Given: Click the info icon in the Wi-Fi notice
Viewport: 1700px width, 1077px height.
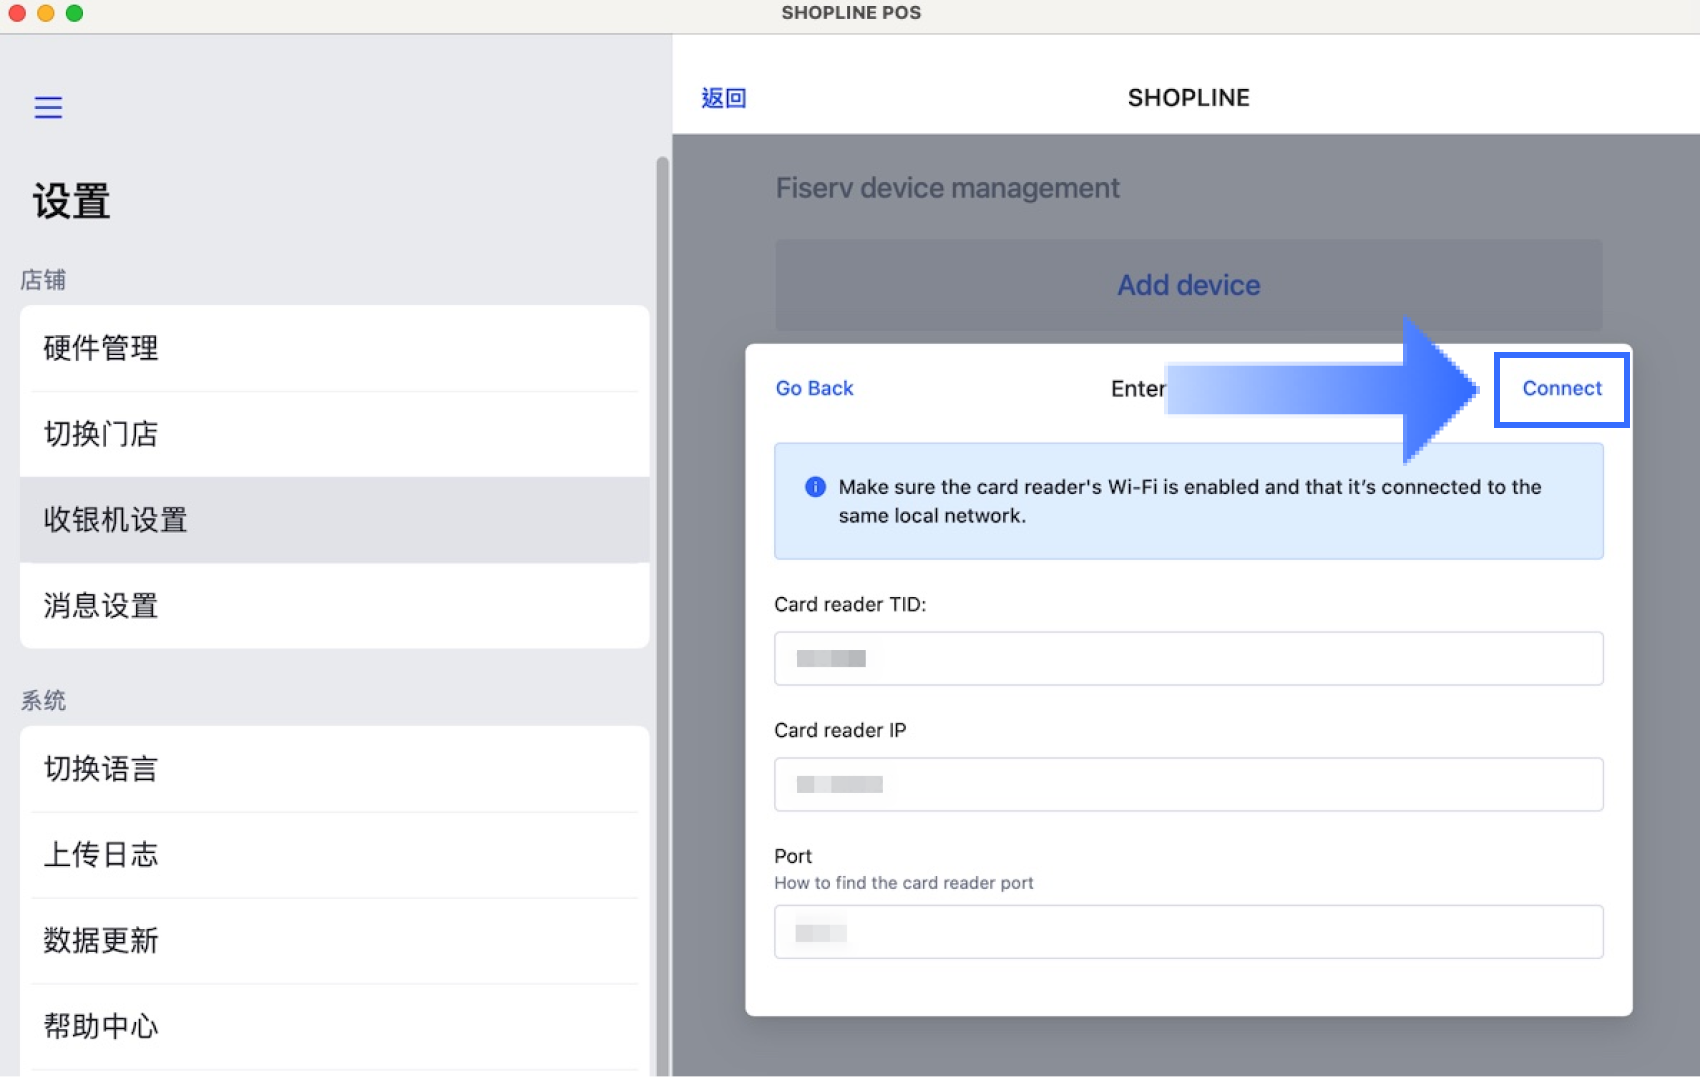Looking at the screenshot, I should [815, 487].
